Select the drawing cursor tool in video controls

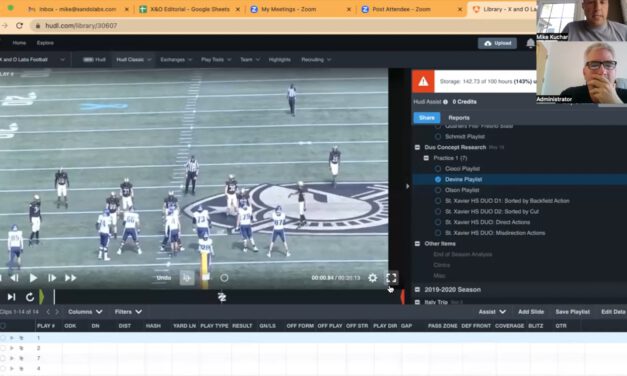point(187,278)
